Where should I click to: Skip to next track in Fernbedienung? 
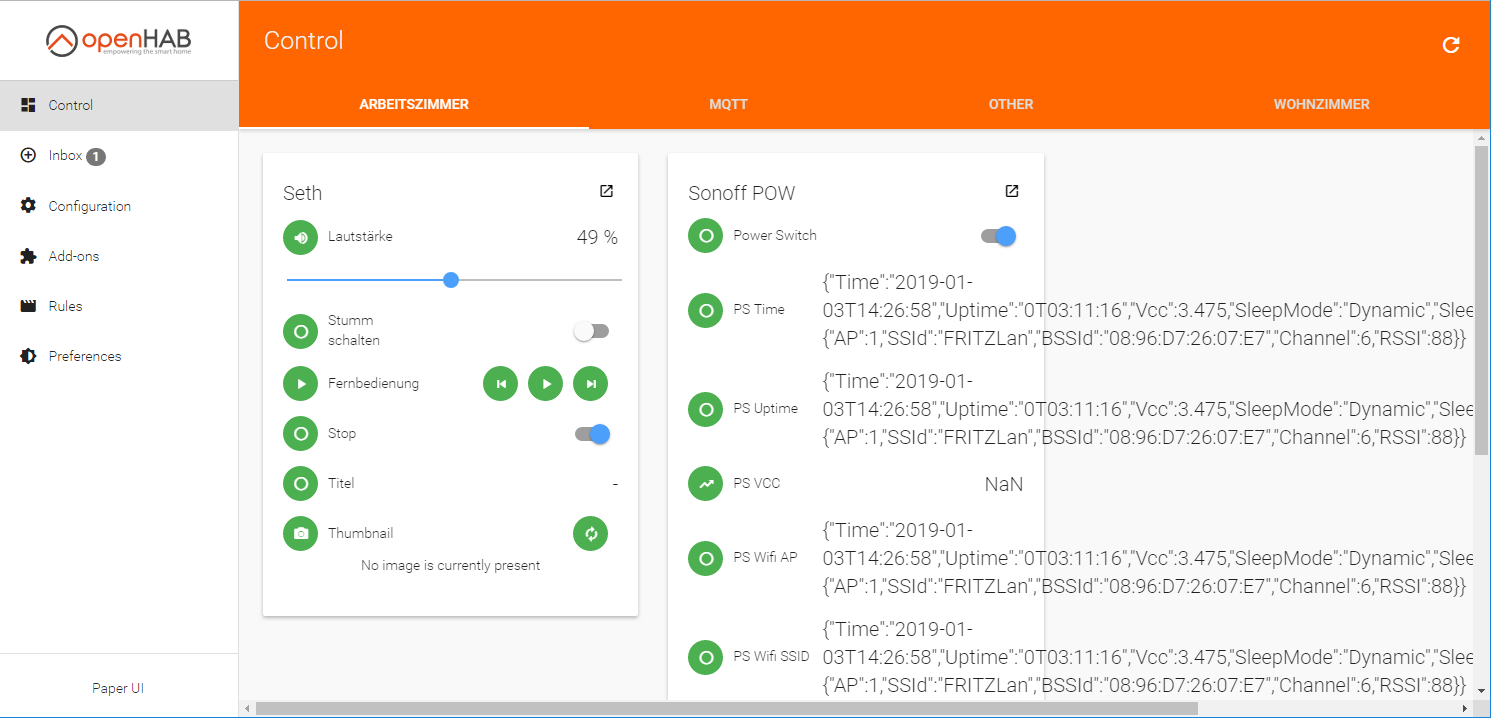tap(590, 383)
